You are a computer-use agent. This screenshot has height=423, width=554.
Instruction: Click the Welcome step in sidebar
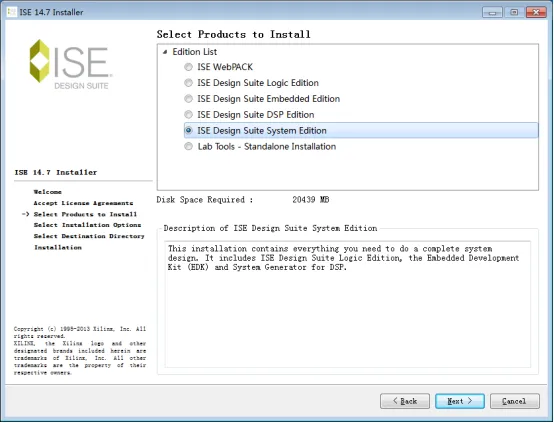(x=48, y=192)
